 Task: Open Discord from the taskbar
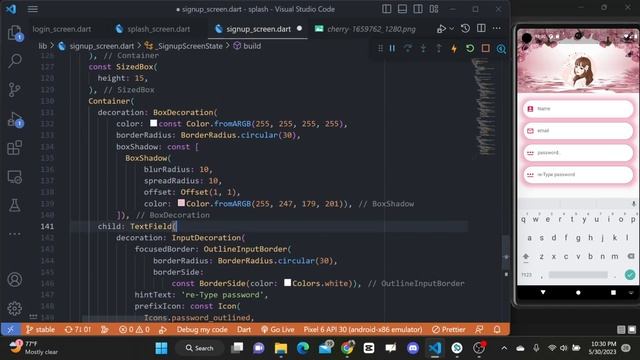tap(413, 348)
